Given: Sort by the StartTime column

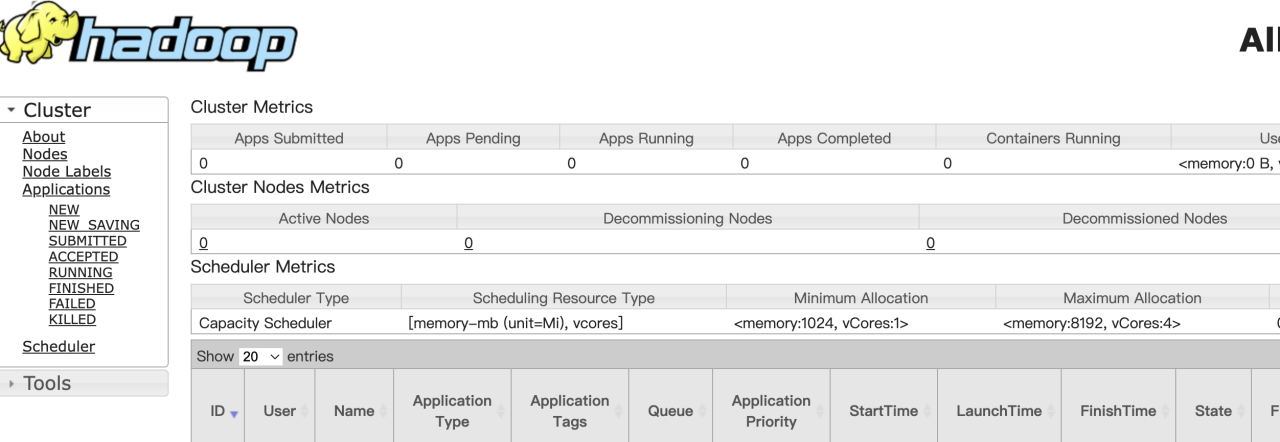Looking at the screenshot, I should (884, 411).
